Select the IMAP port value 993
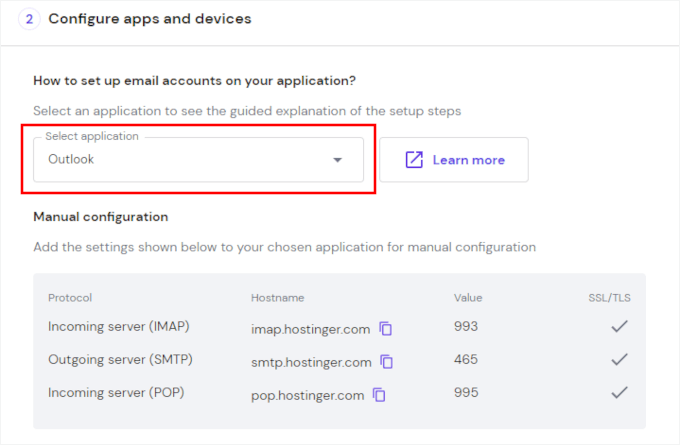680x445 pixels. tap(466, 327)
